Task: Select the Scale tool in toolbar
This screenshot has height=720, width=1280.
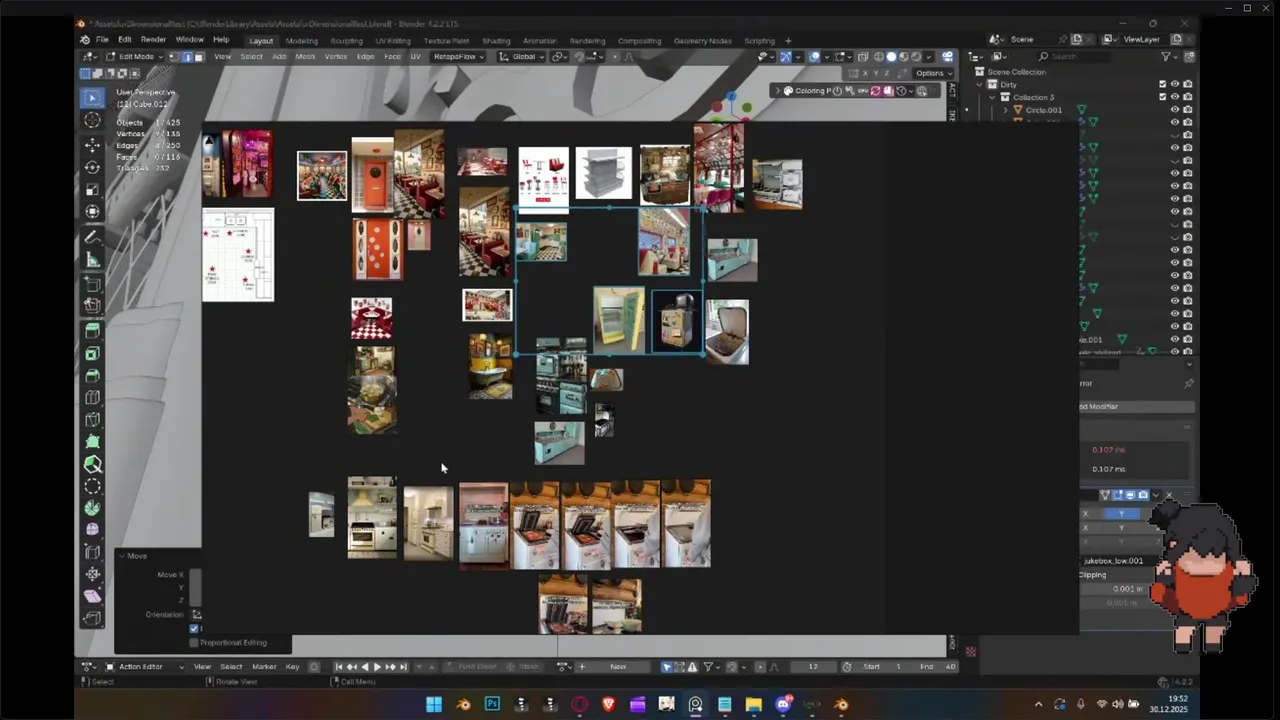Action: pos(92,190)
